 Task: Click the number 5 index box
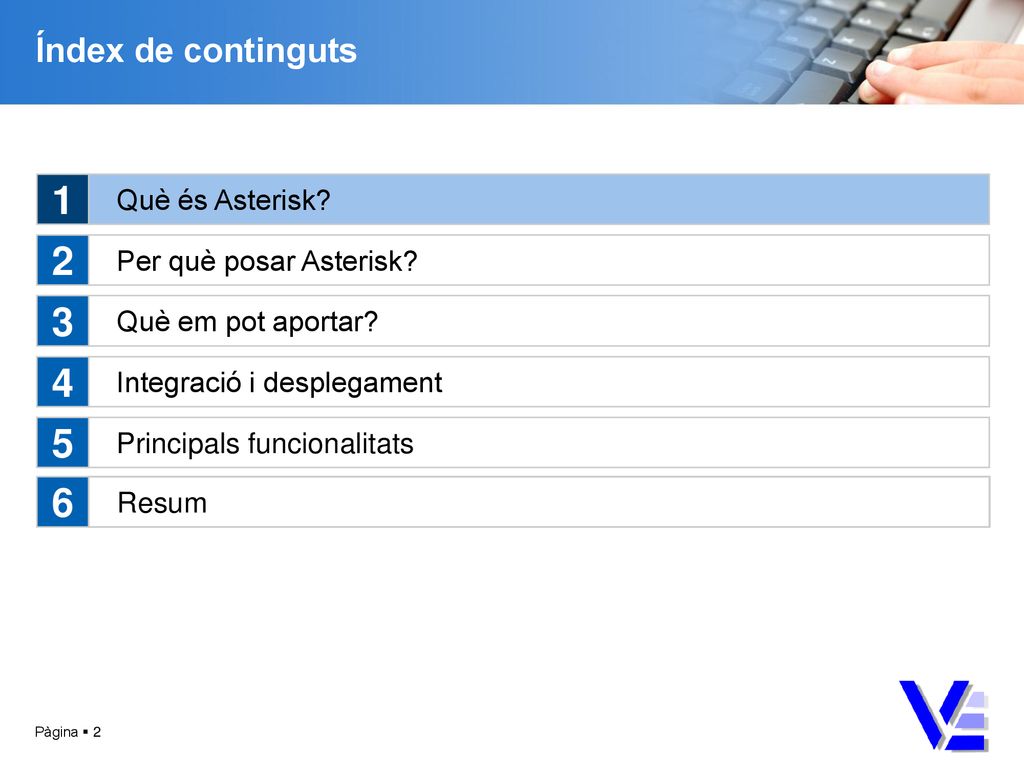coord(63,443)
